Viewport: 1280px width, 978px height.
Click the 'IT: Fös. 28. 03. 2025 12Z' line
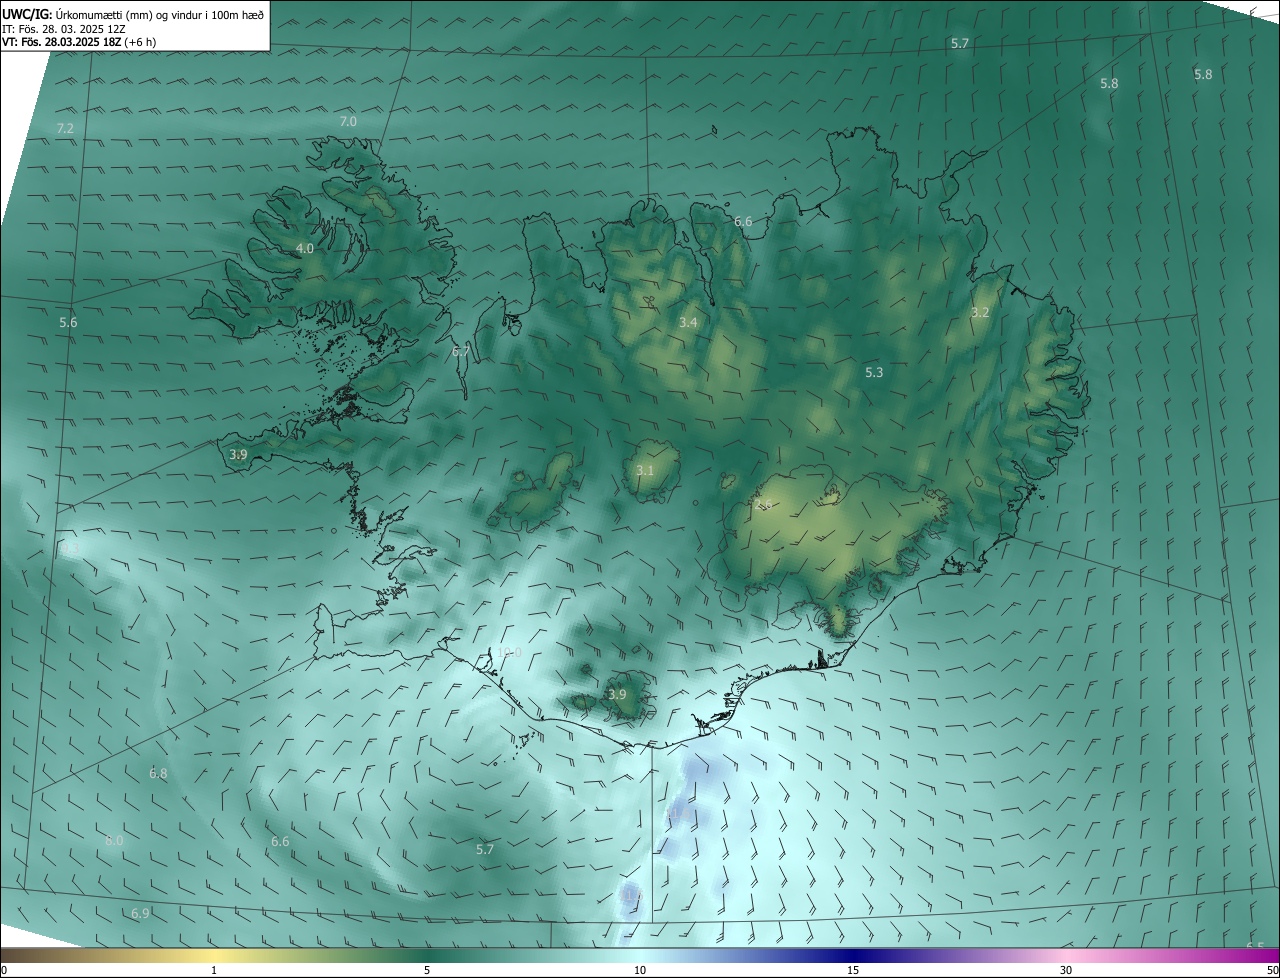point(64,29)
